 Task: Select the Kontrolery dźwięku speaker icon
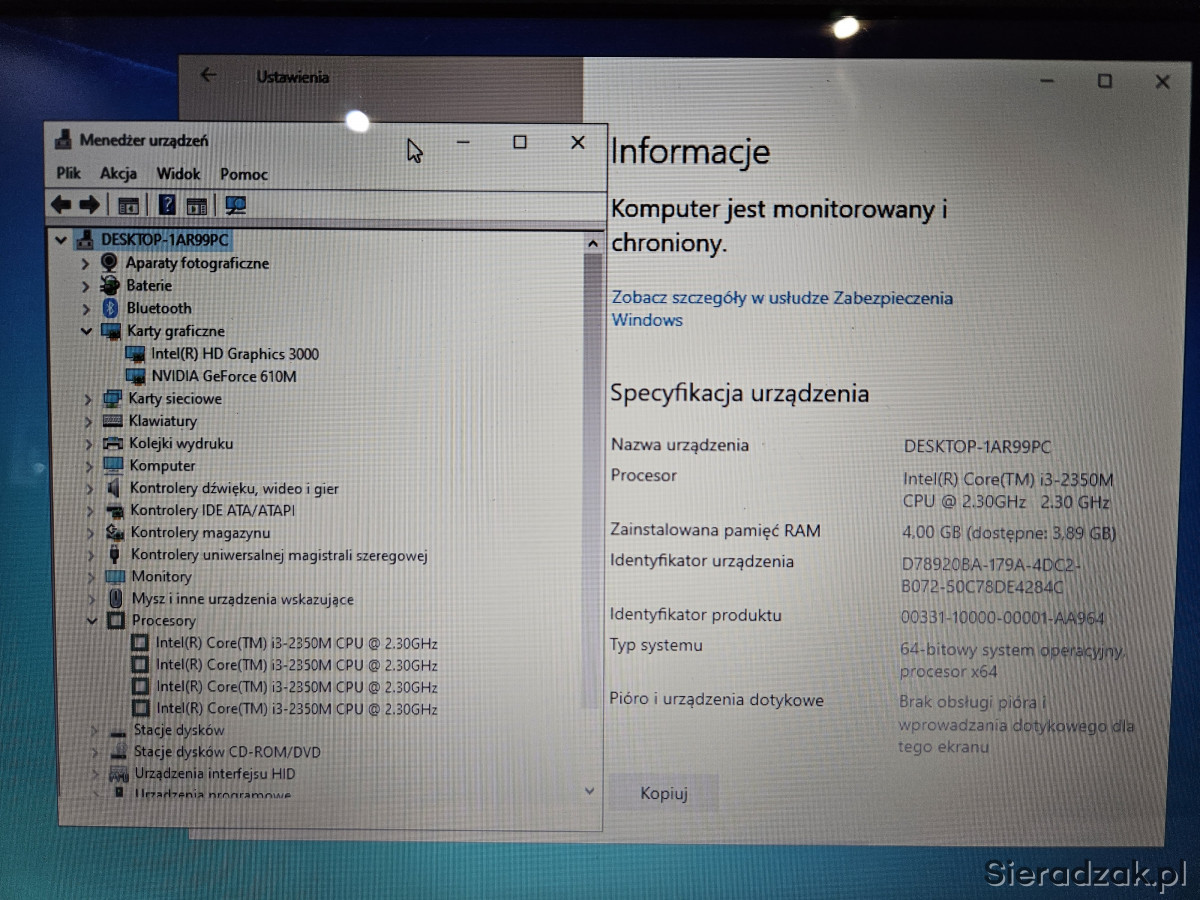coord(114,489)
